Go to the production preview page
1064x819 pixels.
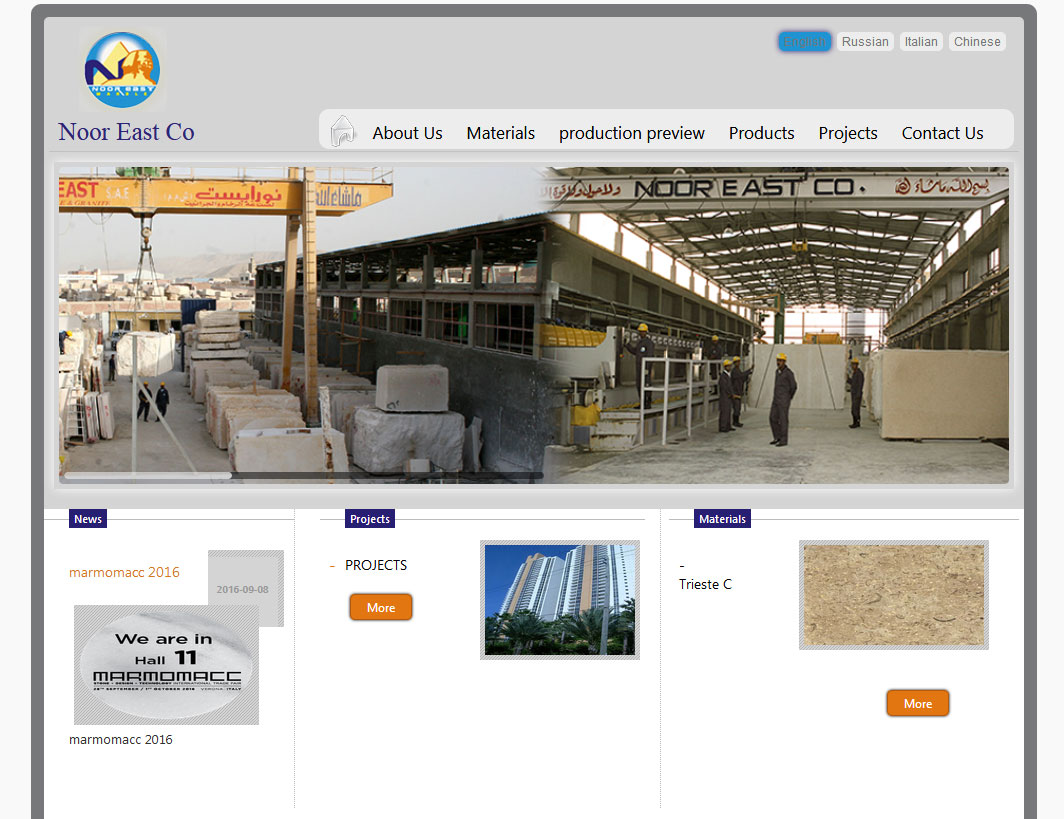pyautogui.click(x=631, y=133)
